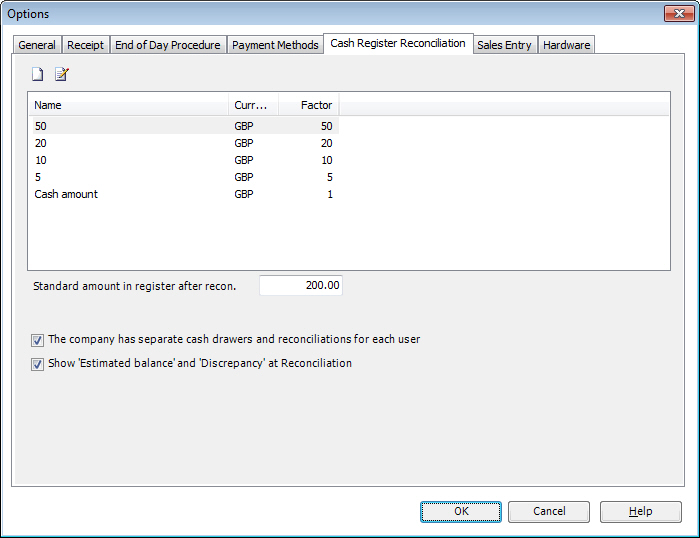Open the Receipt tab

[85, 45]
